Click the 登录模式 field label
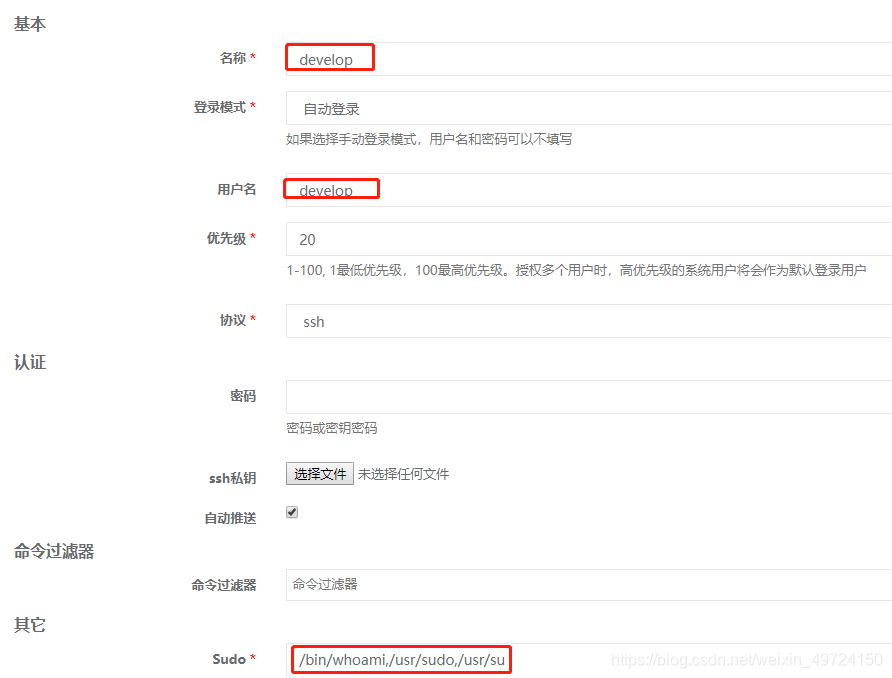Image resolution: width=892 pixels, height=678 pixels. (220, 107)
